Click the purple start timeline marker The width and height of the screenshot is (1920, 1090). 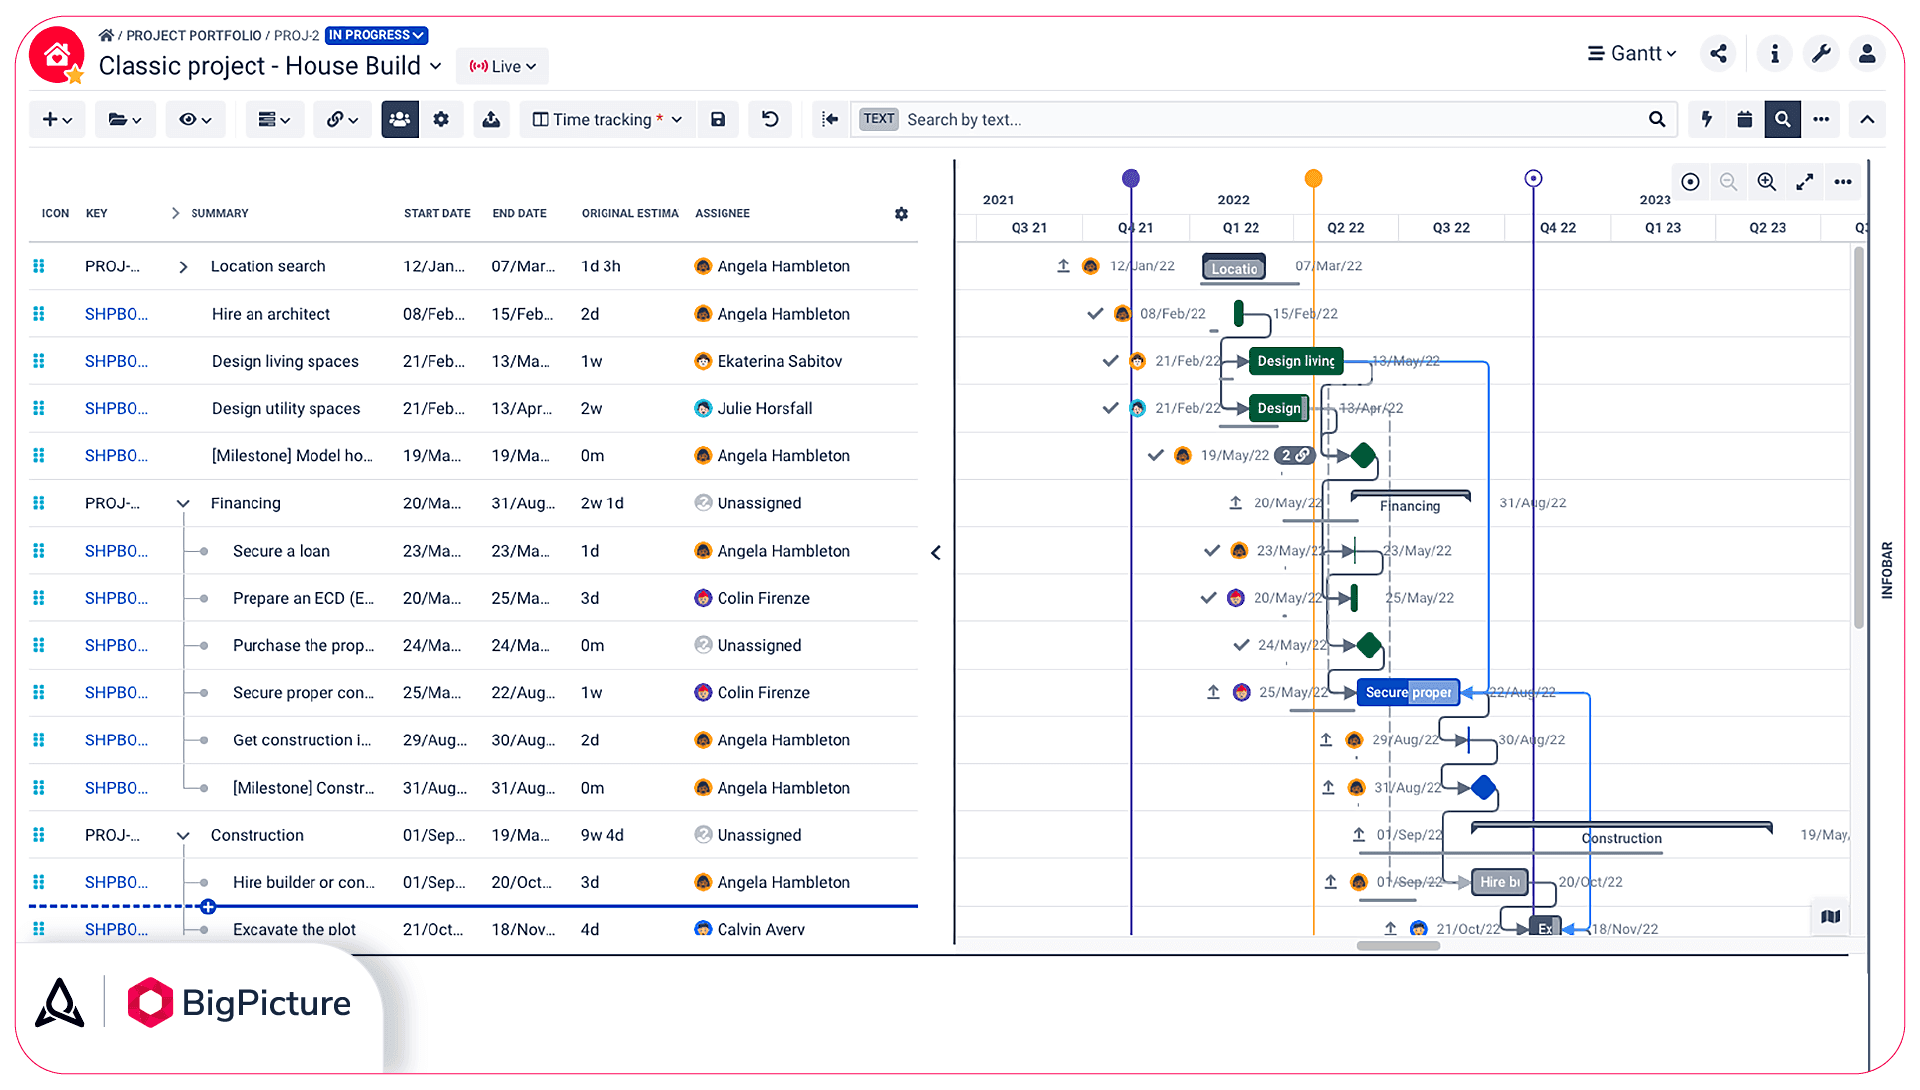click(x=1130, y=178)
